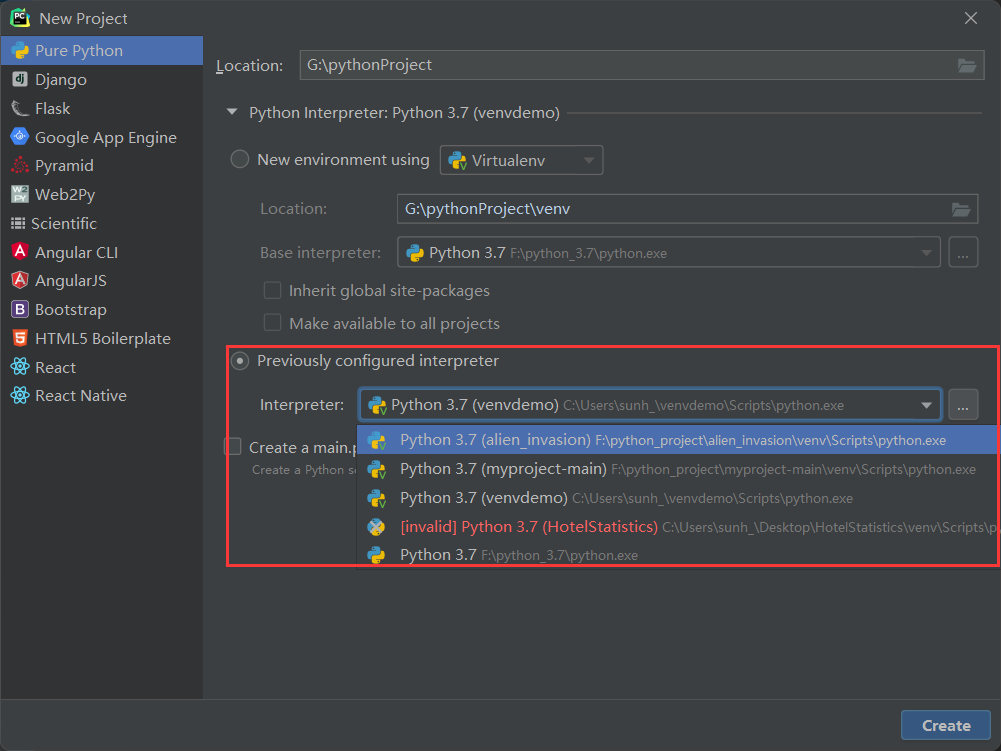Select Django project type

point(102,79)
